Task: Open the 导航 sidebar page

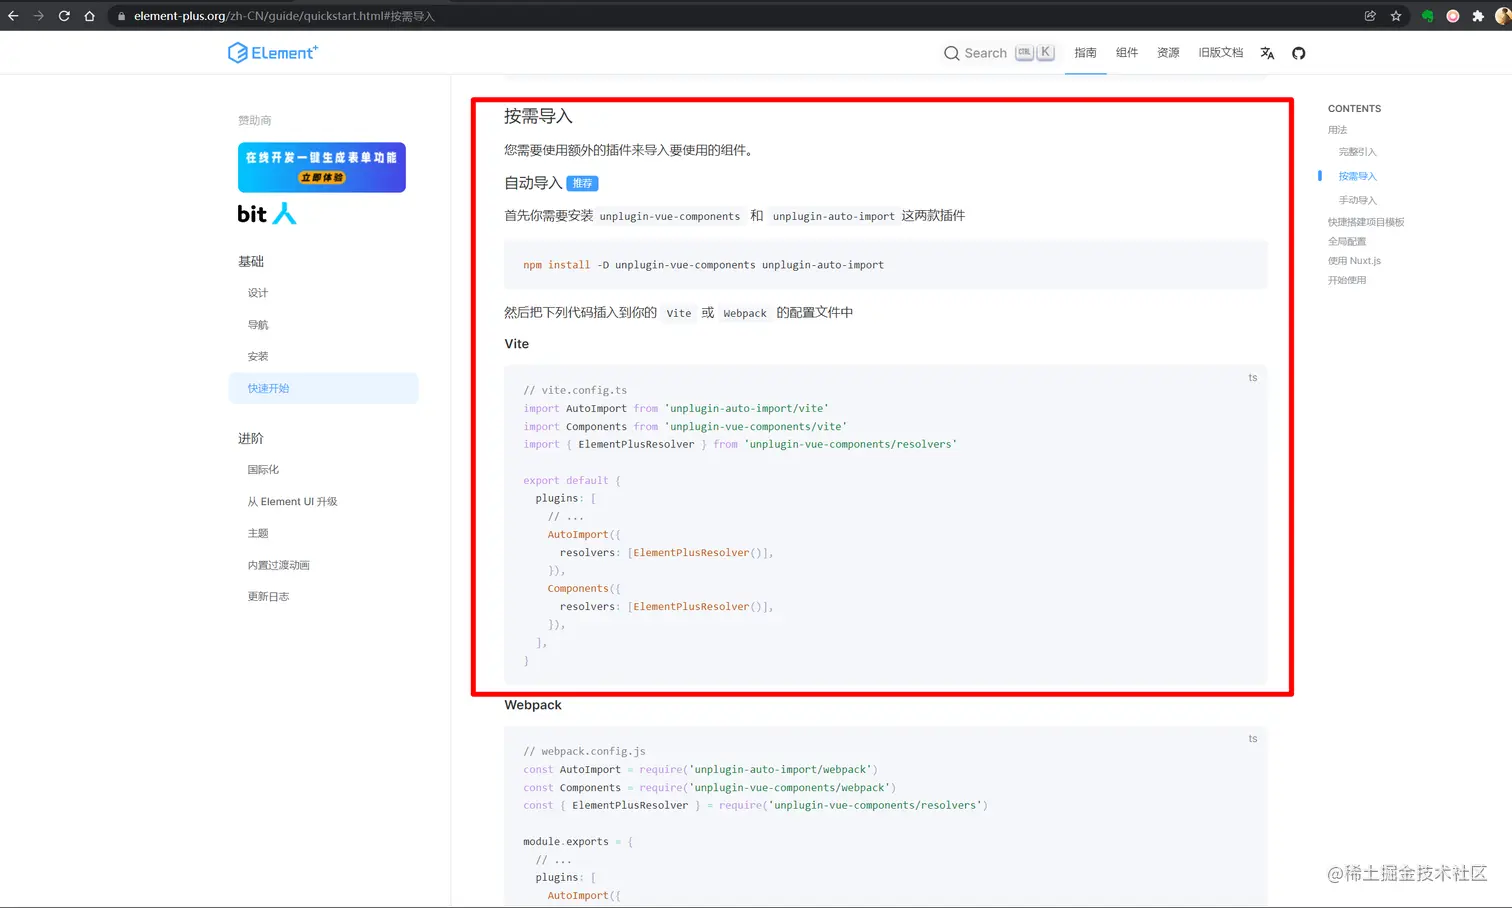Action: tap(258, 325)
